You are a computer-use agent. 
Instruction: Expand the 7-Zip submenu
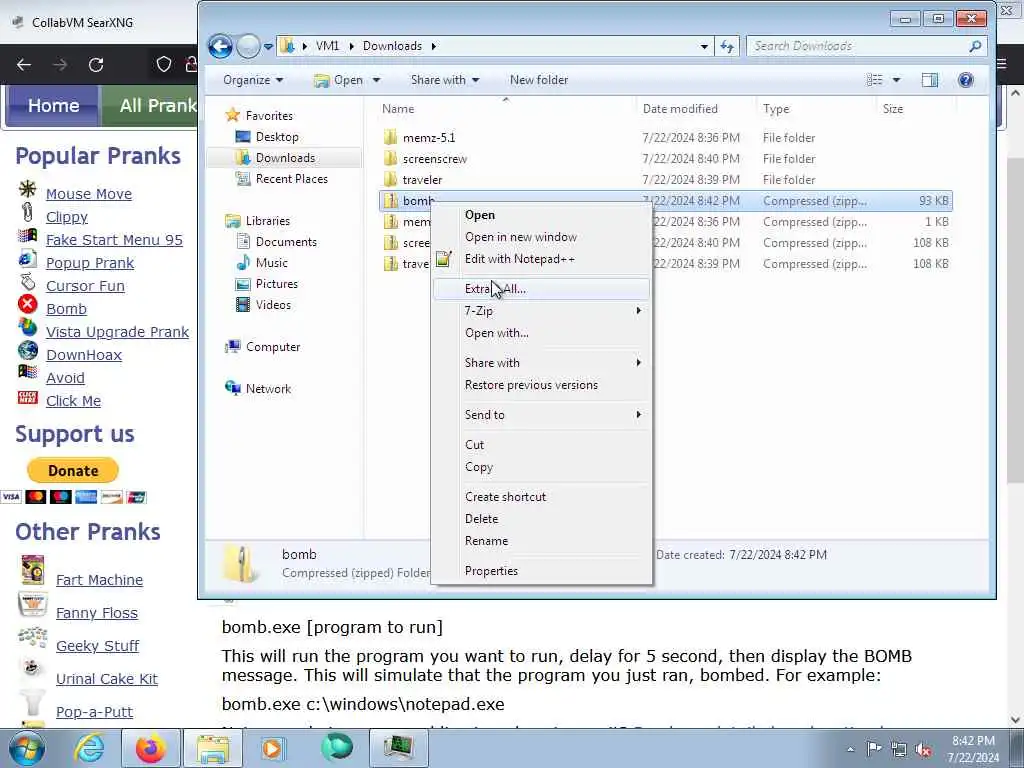541,311
